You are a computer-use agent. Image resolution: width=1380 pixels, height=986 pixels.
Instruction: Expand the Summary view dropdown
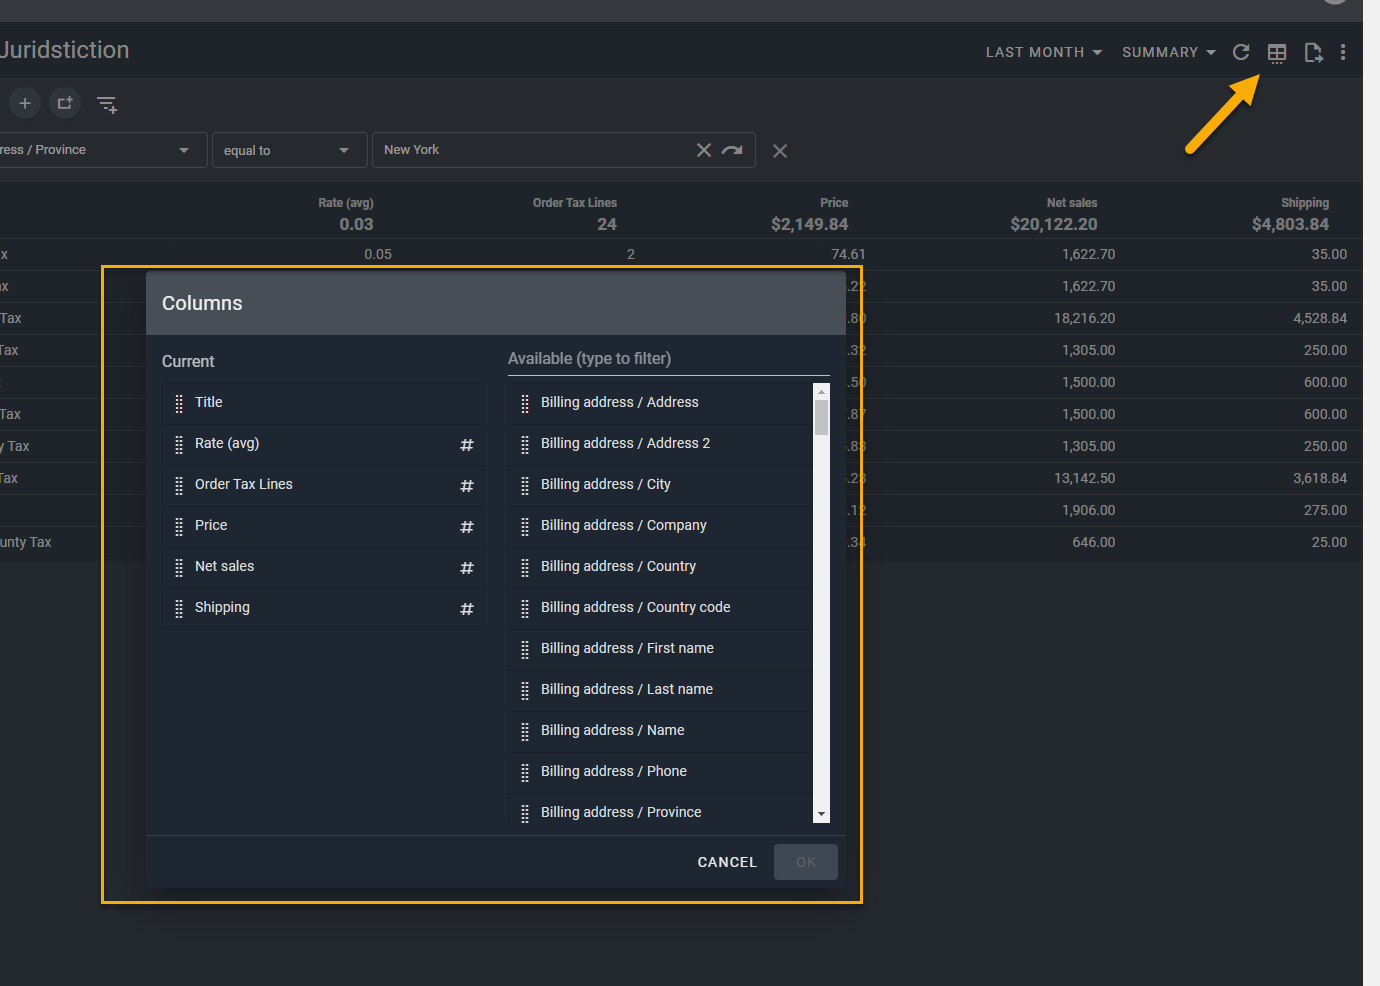point(1168,52)
